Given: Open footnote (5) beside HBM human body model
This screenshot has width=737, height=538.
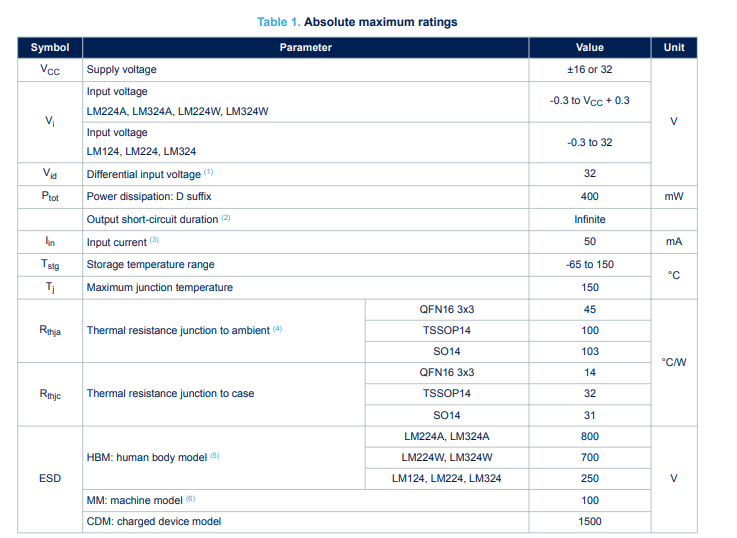Looking at the screenshot, I should point(215,456).
